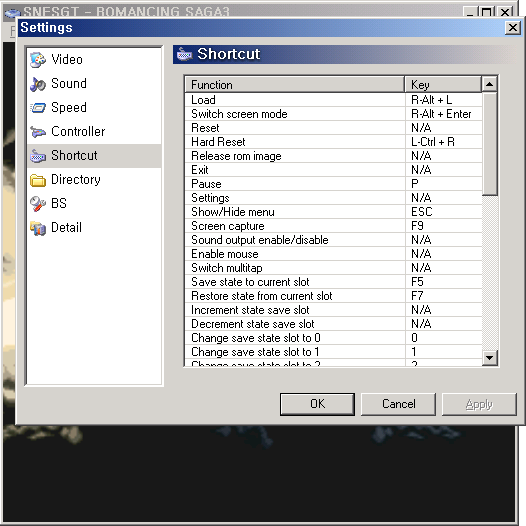Select Change save state slot to 0
The height and width of the screenshot is (526, 526).
[x=333, y=338]
